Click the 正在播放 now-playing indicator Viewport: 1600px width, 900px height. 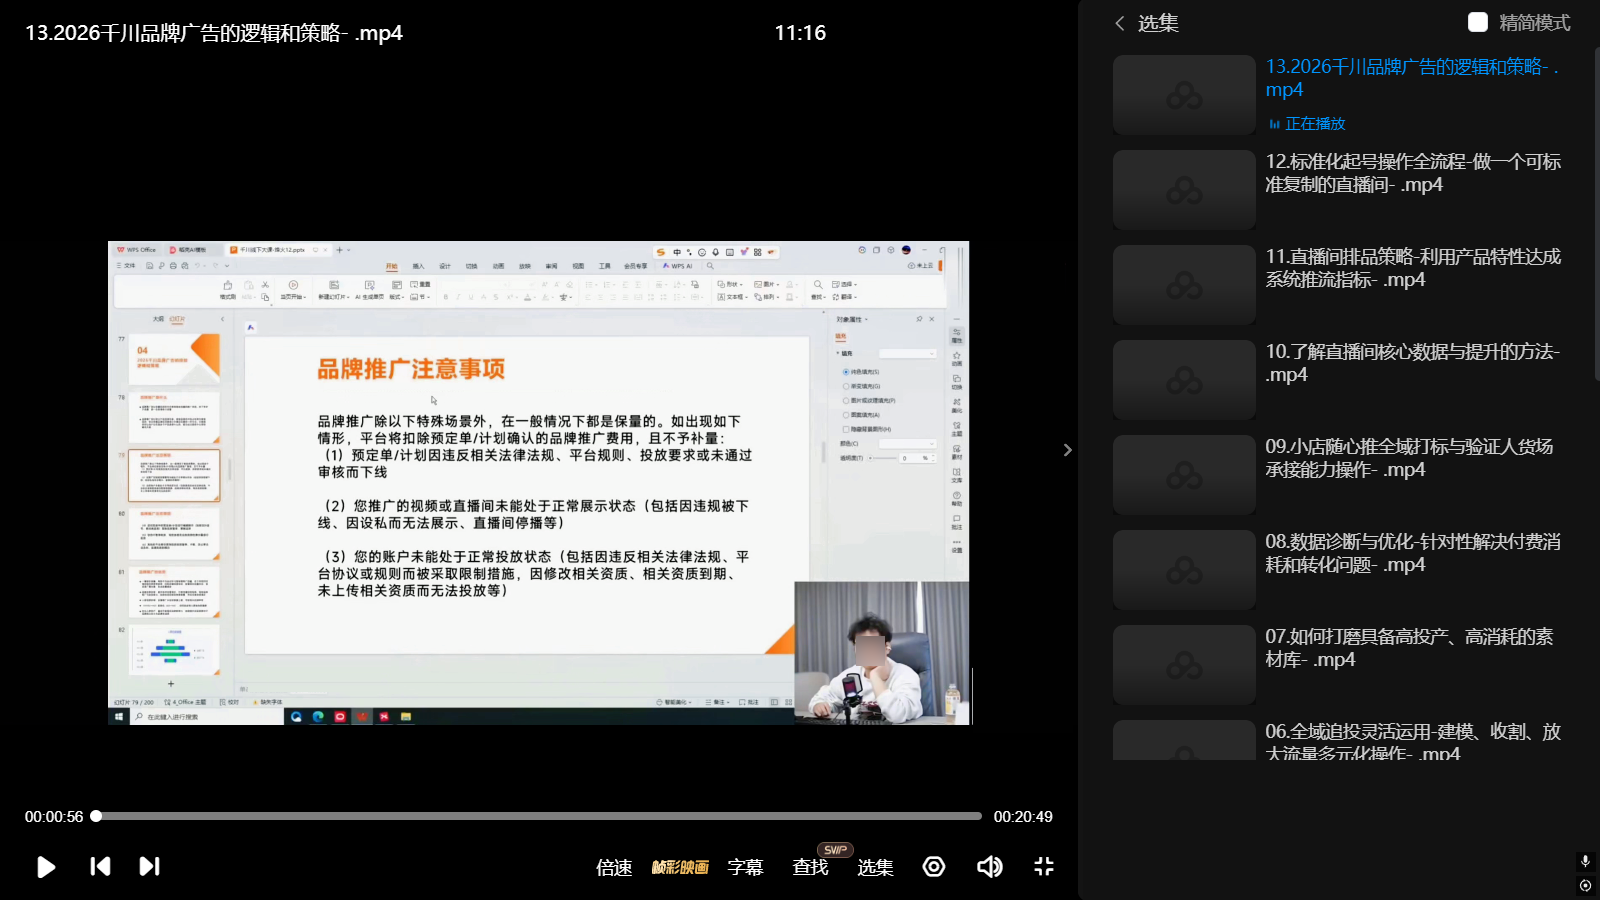tap(1307, 123)
